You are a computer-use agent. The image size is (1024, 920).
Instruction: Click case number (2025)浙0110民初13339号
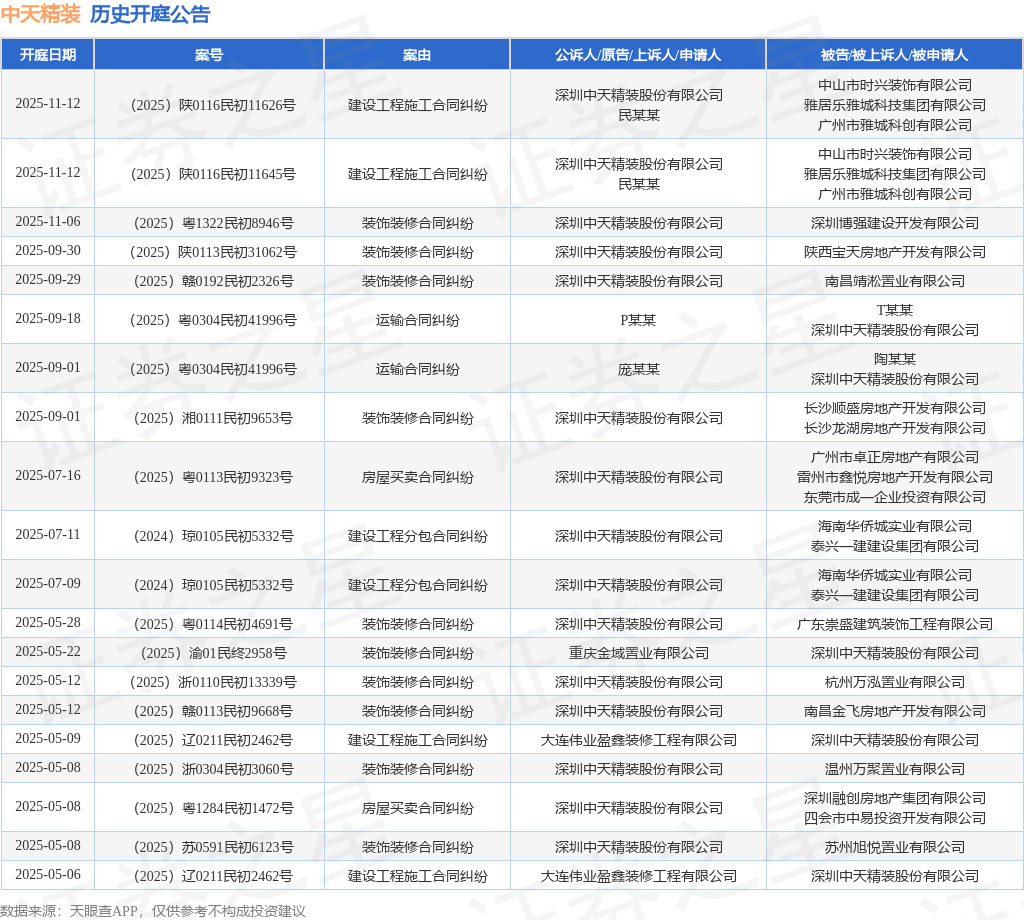[212, 682]
